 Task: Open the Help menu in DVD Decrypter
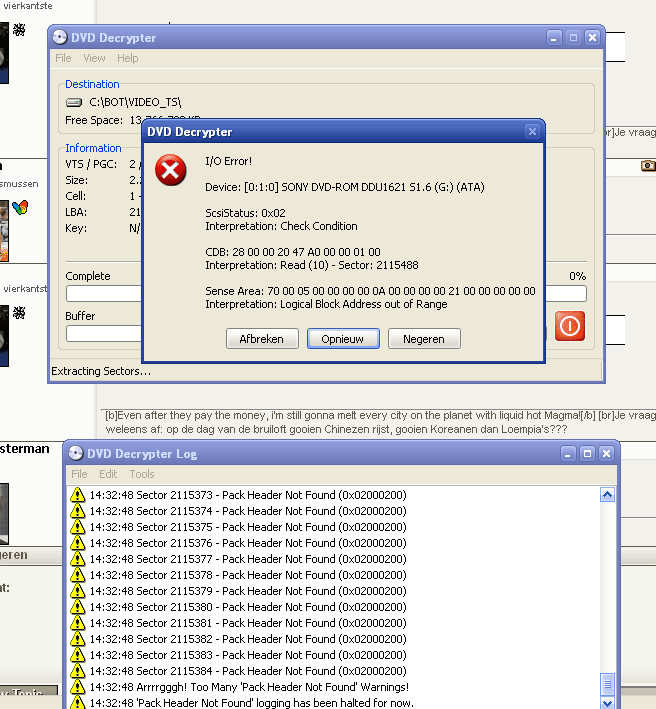click(x=127, y=58)
